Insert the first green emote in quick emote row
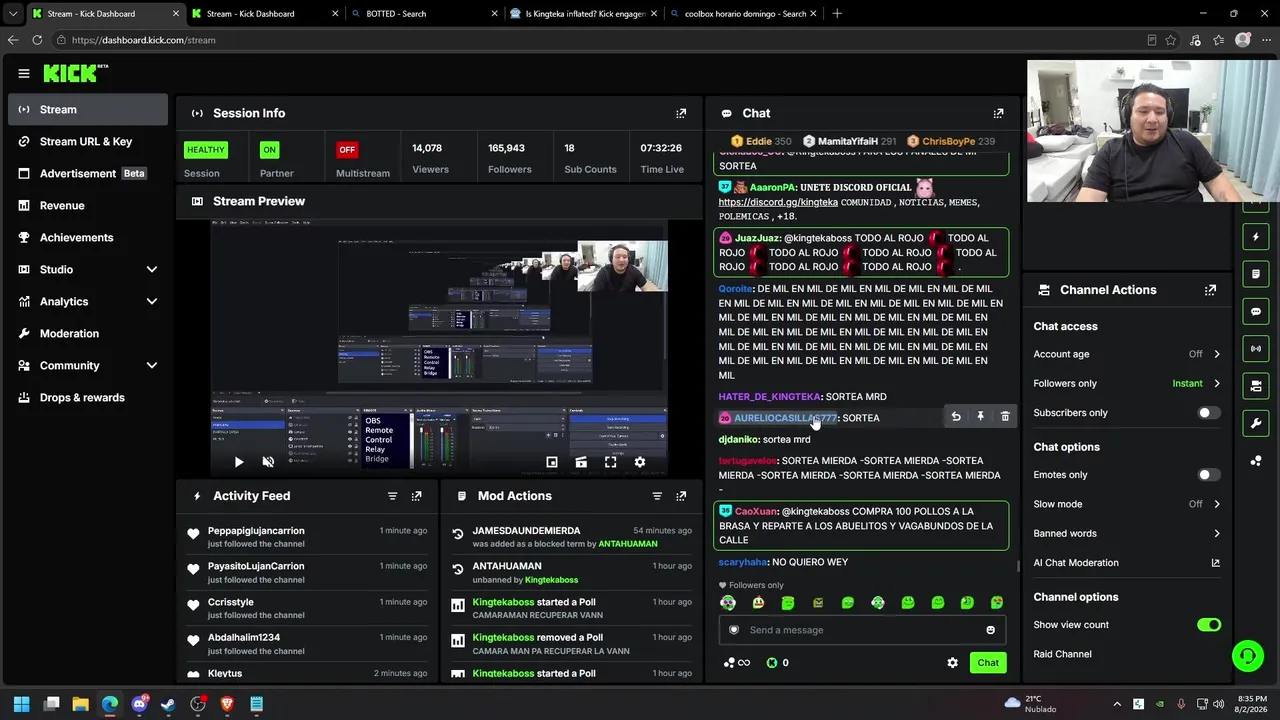 [x=788, y=603]
